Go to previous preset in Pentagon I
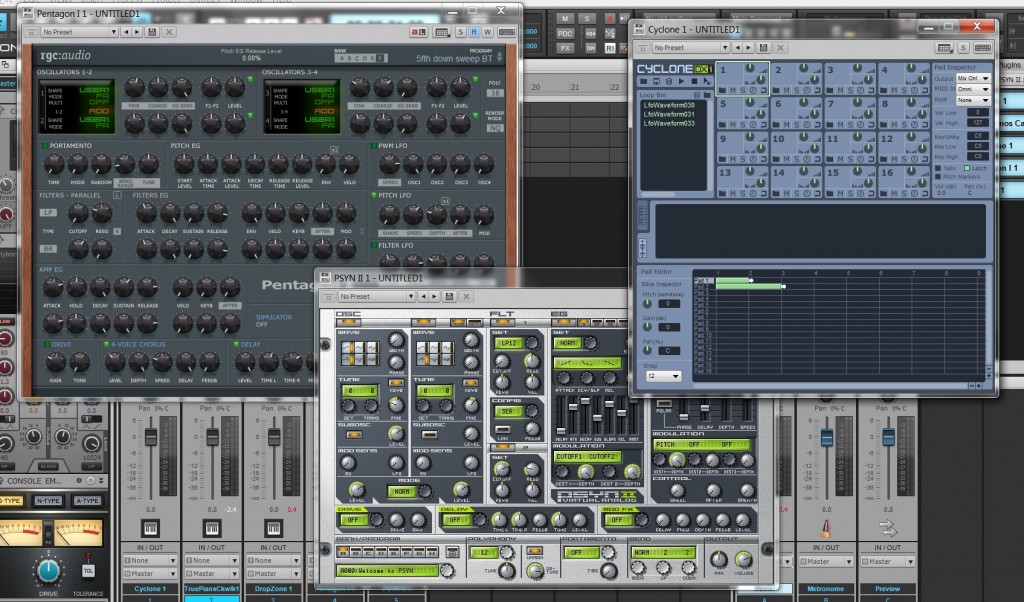The width and height of the screenshot is (1024, 602). 126,32
